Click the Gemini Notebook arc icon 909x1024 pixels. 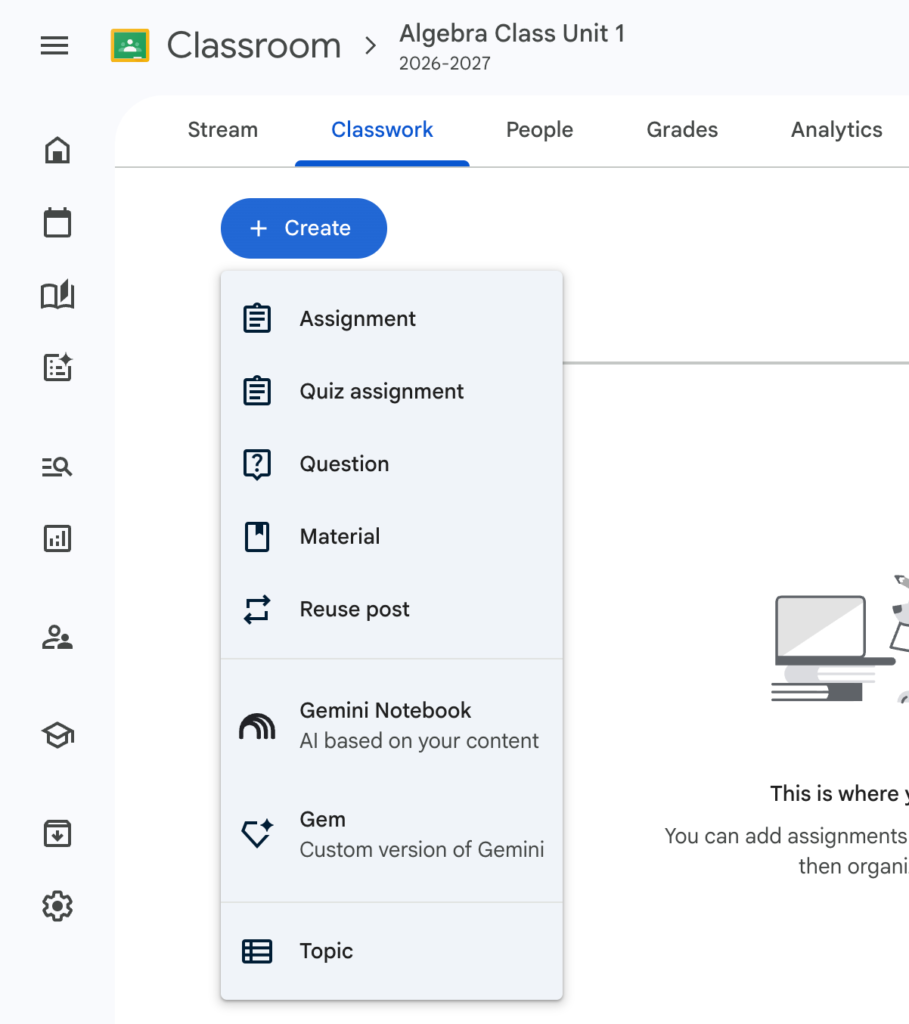point(257,726)
